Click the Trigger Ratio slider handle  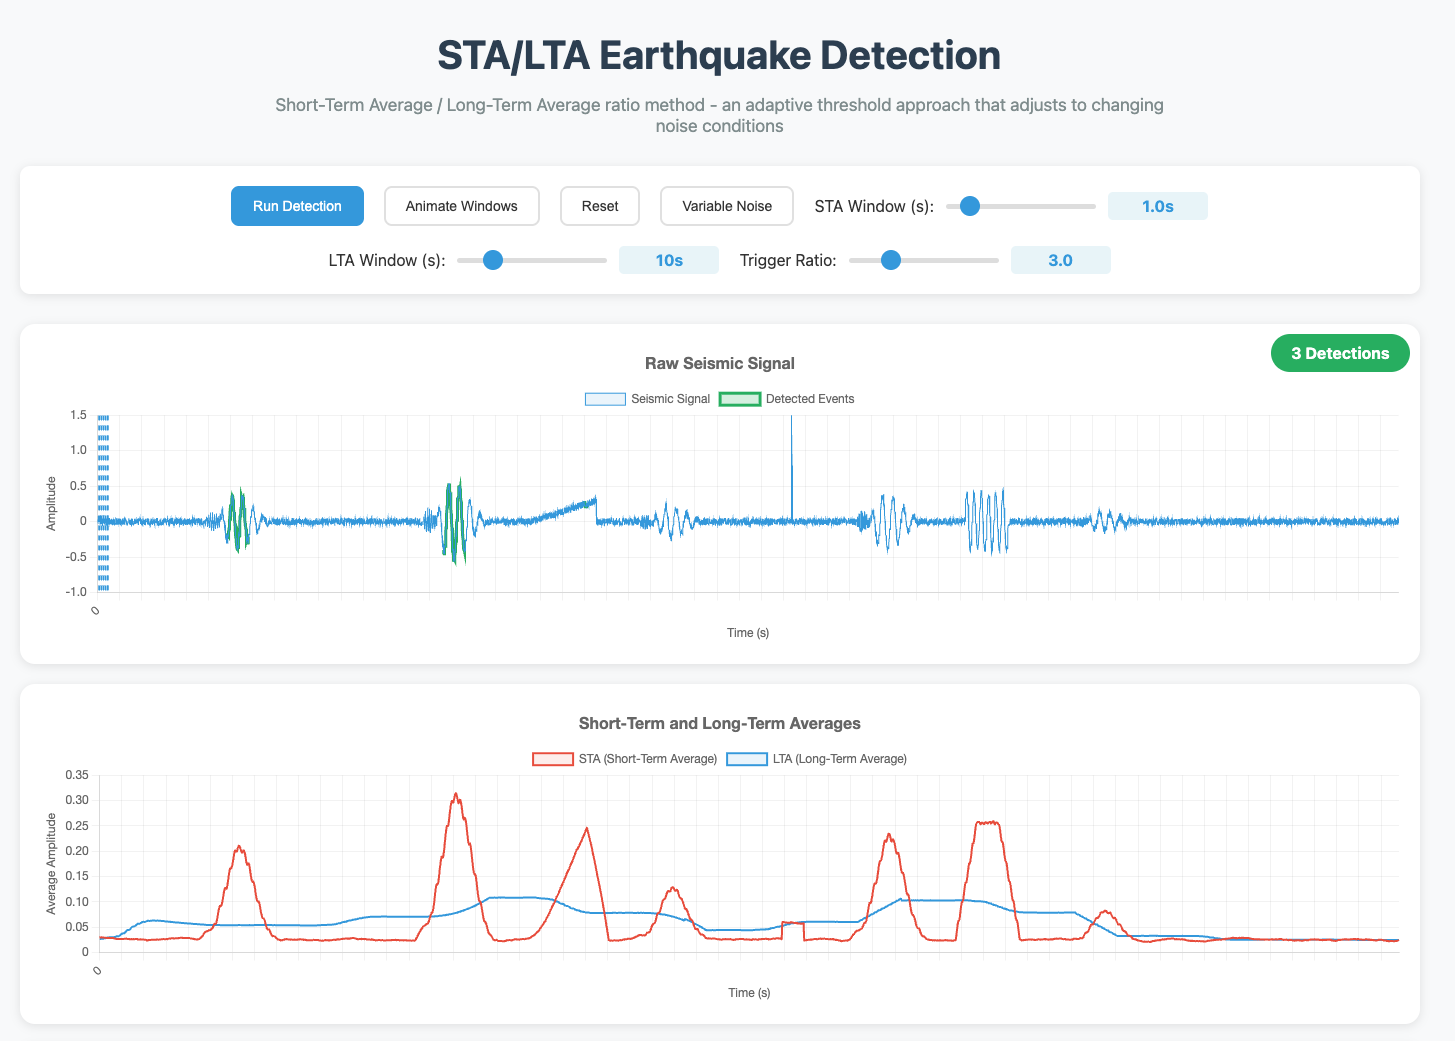(x=890, y=260)
